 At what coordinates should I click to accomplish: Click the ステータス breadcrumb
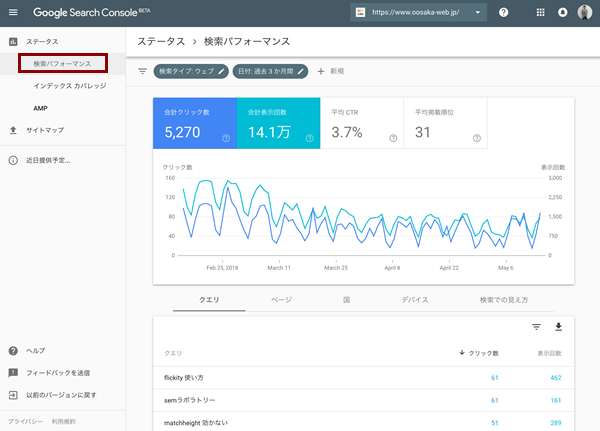tap(161, 41)
